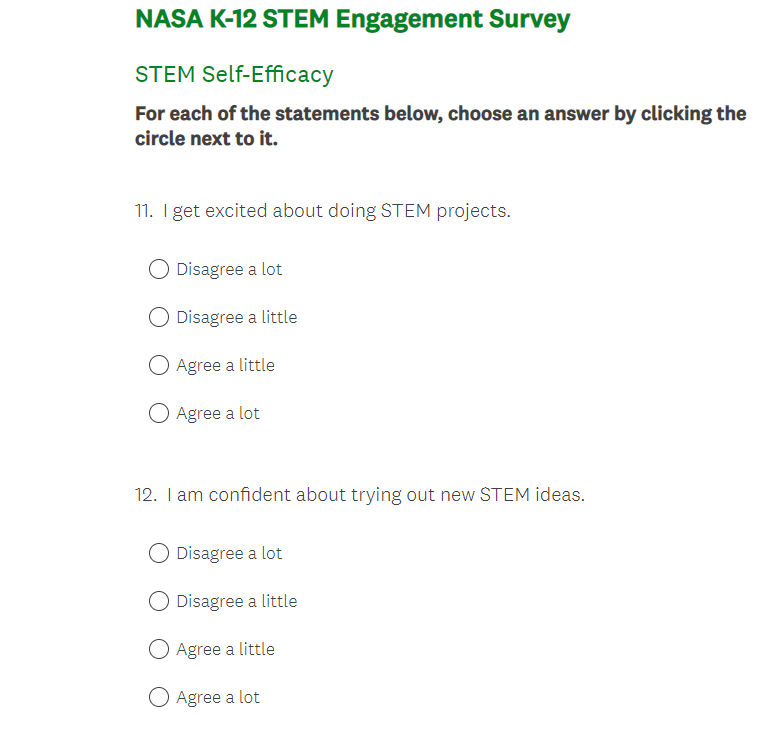Mark "Agree a lot" circle for STEM projects question
The width and height of the screenshot is (772, 738).
pyautogui.click(x=158, y=413)
